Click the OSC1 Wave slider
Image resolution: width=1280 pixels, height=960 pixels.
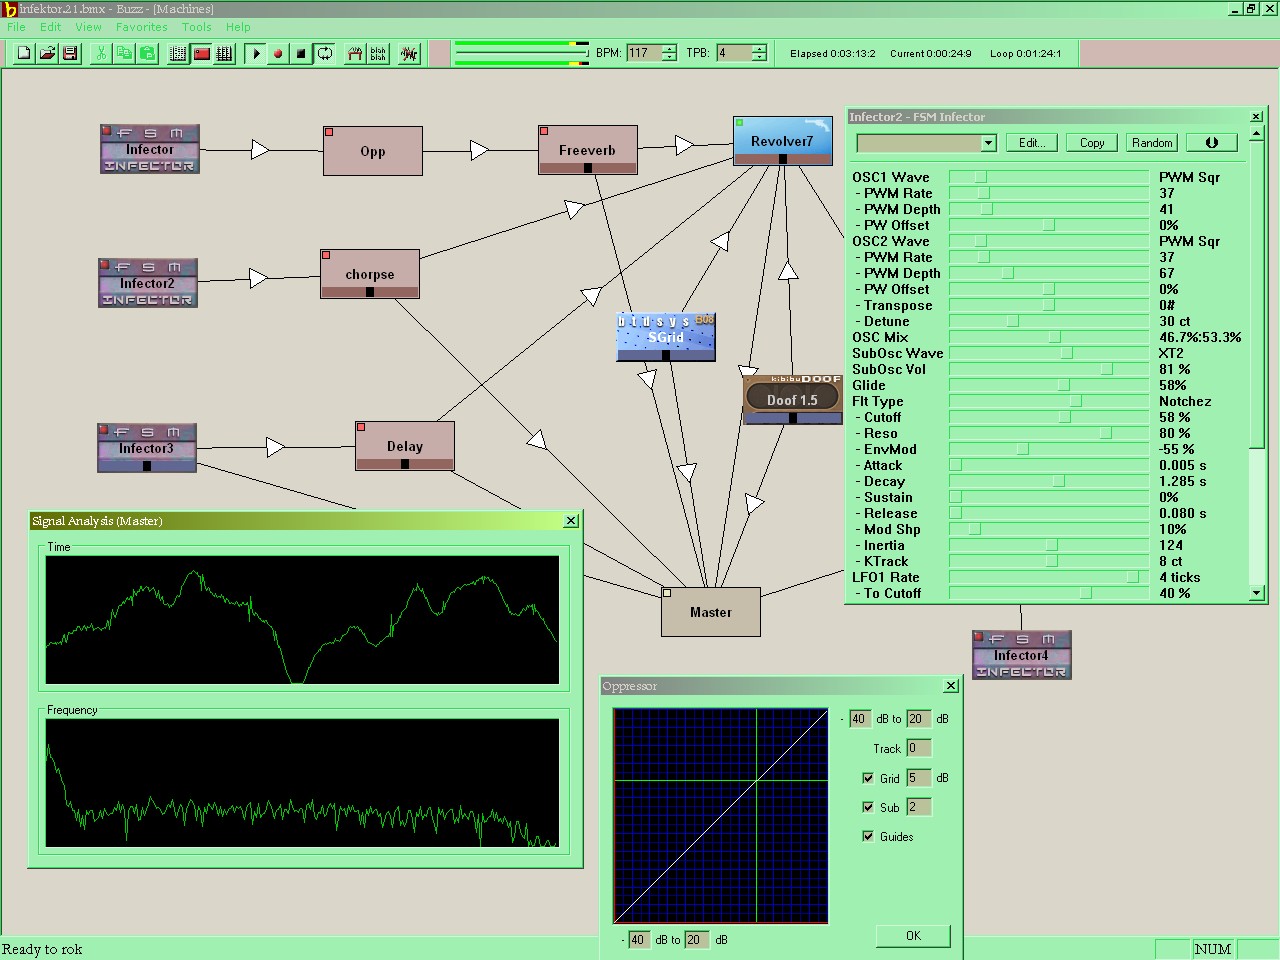click(1048, 177)
